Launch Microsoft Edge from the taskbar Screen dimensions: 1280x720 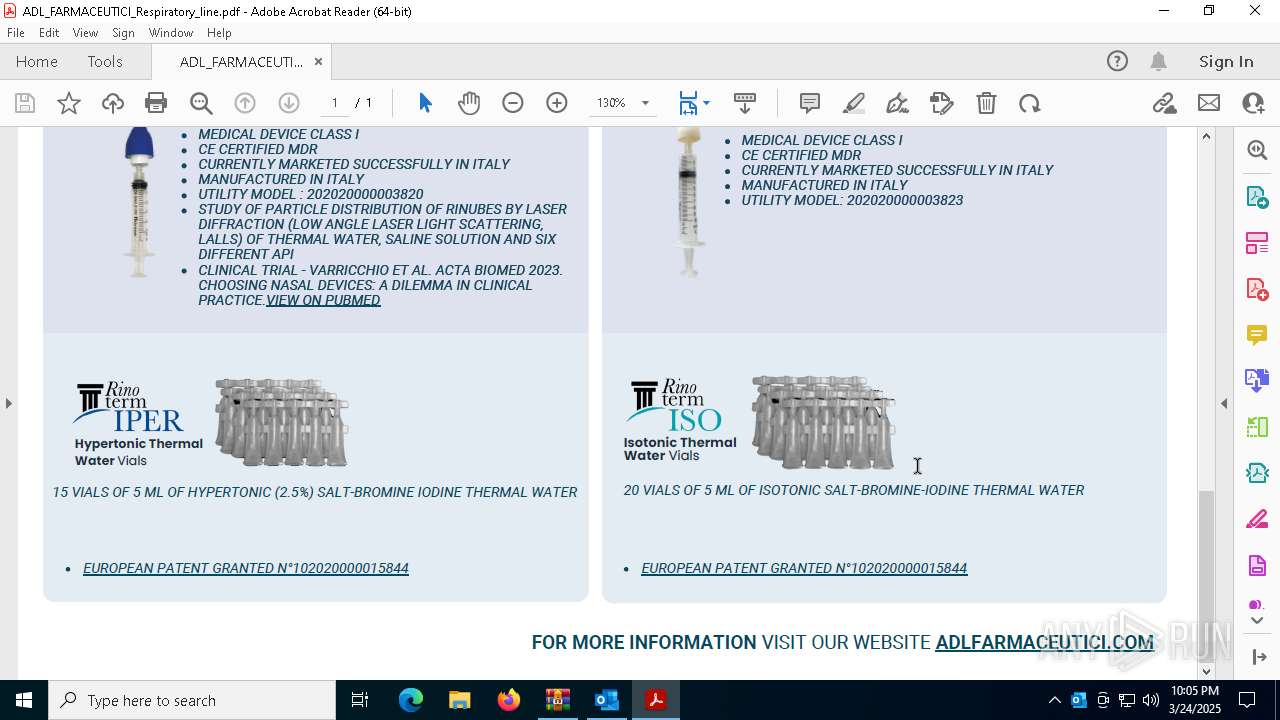pos(411,700)
